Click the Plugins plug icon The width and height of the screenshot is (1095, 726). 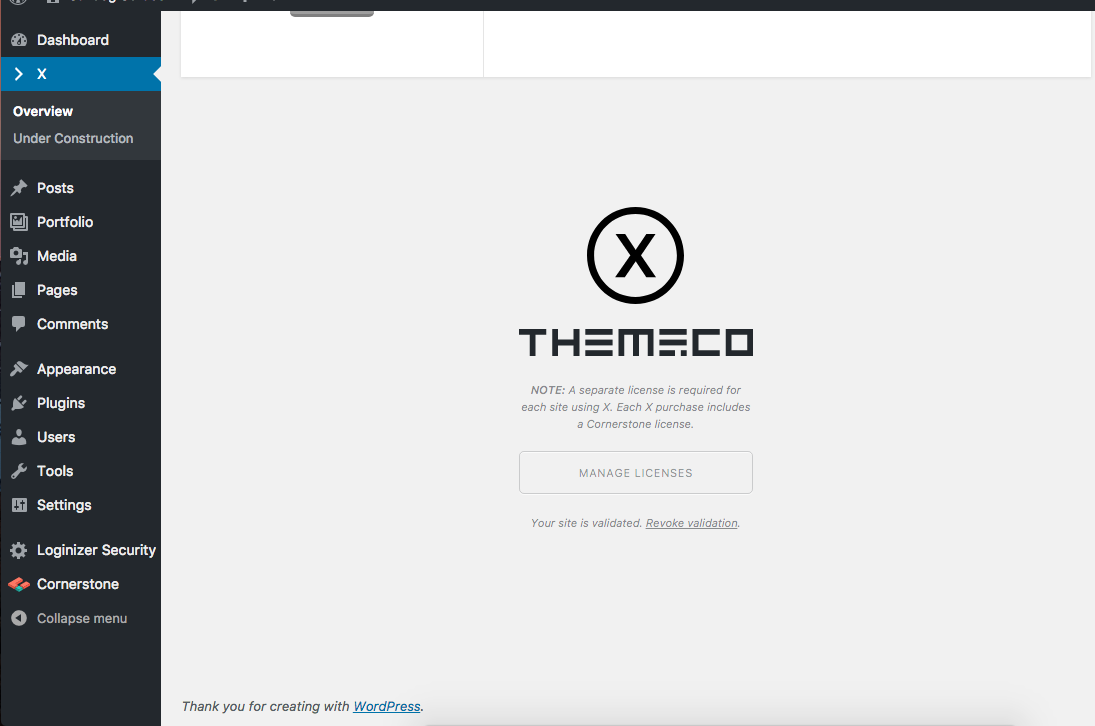[19, 403]
